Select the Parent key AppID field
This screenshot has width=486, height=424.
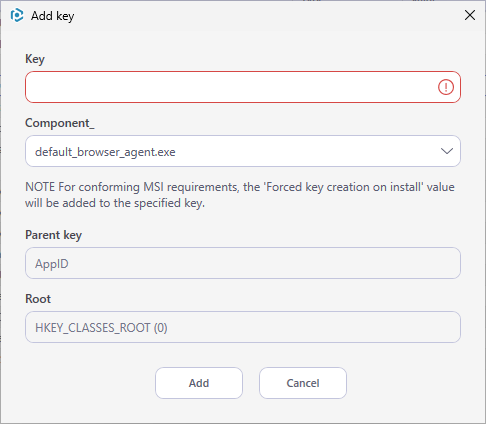click(x=243, y=263)
